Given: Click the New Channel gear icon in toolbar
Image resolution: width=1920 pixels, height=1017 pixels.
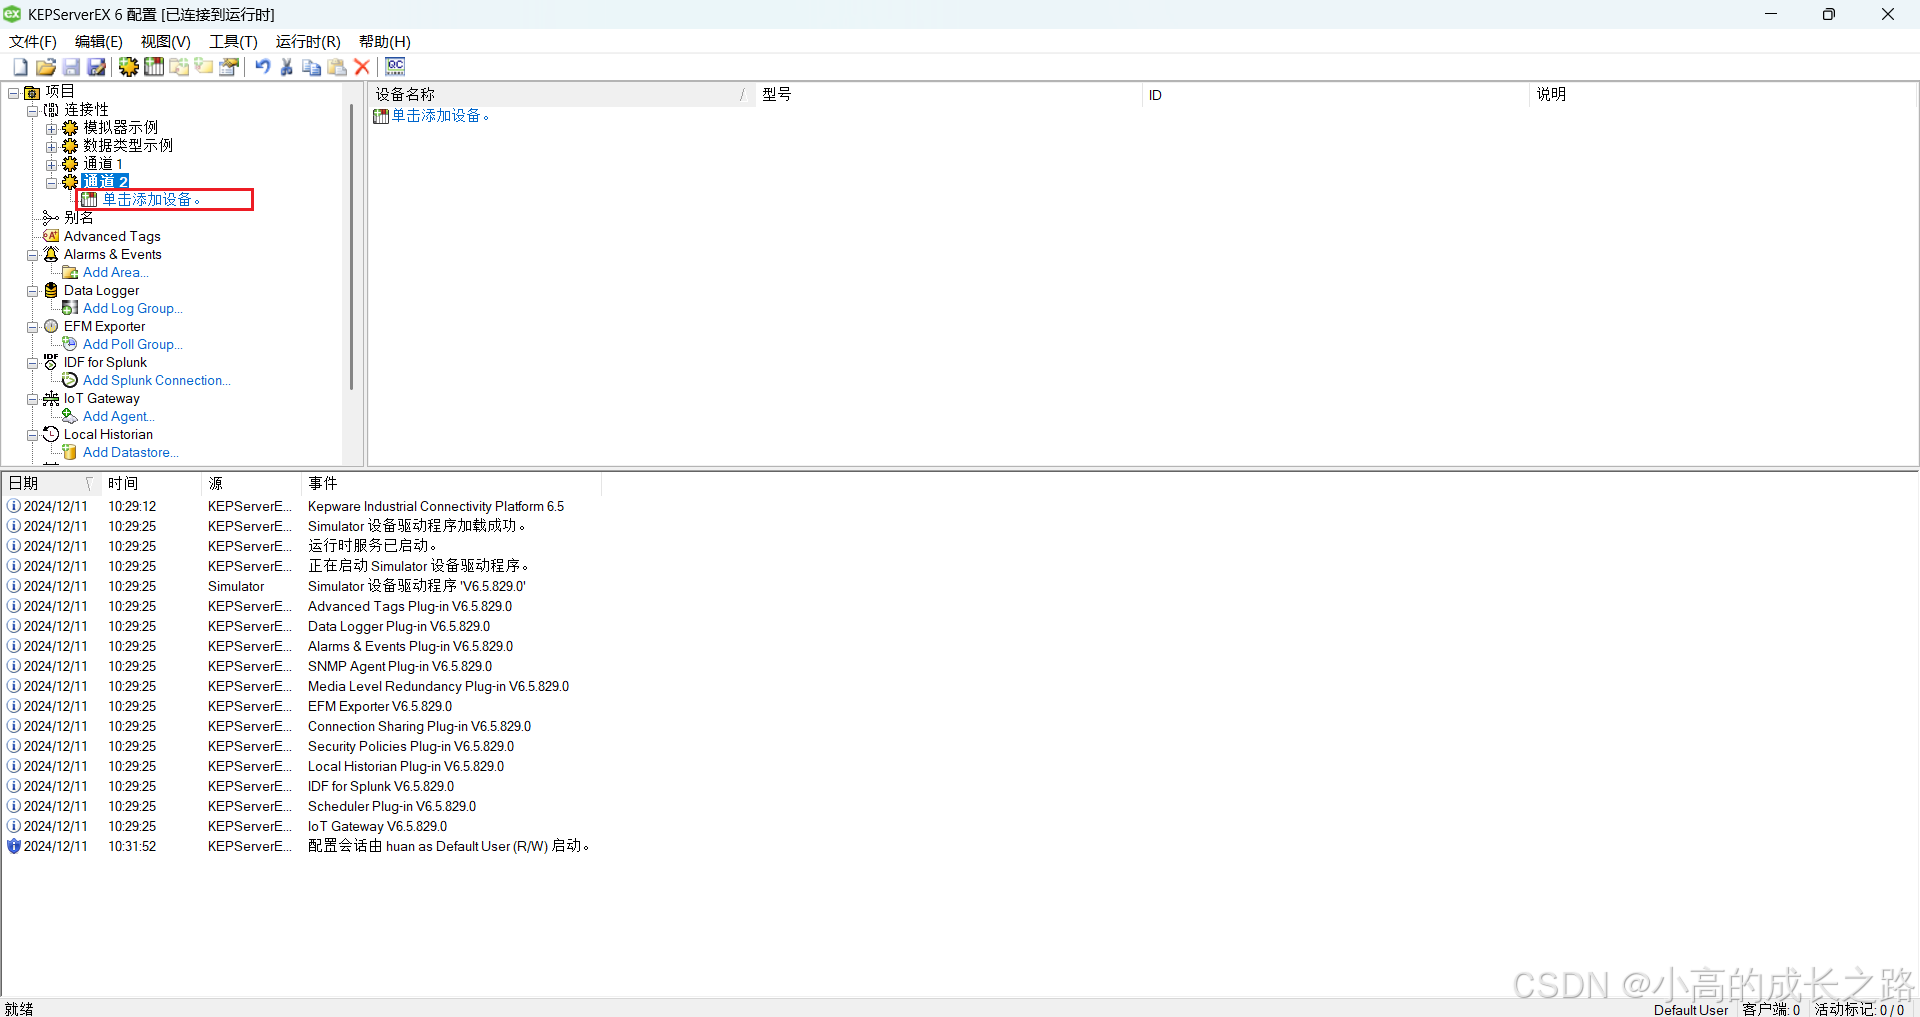Looking at the screenshot, I should click(x=129, y=67).
